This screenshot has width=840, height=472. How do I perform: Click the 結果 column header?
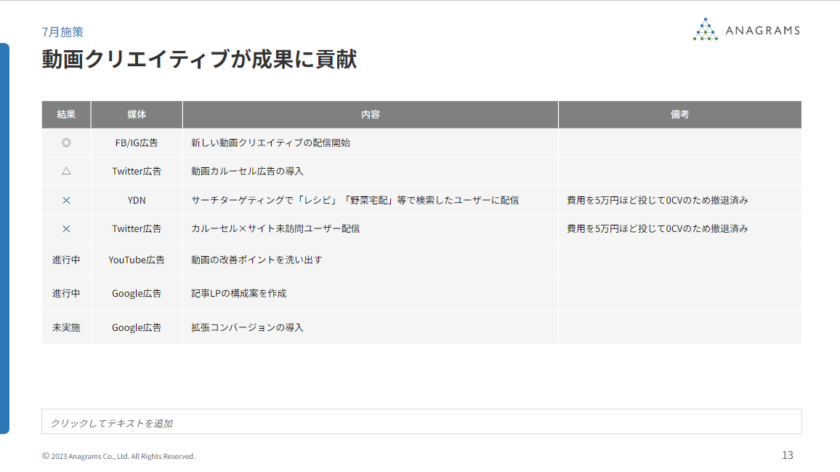tap(66, 115)
